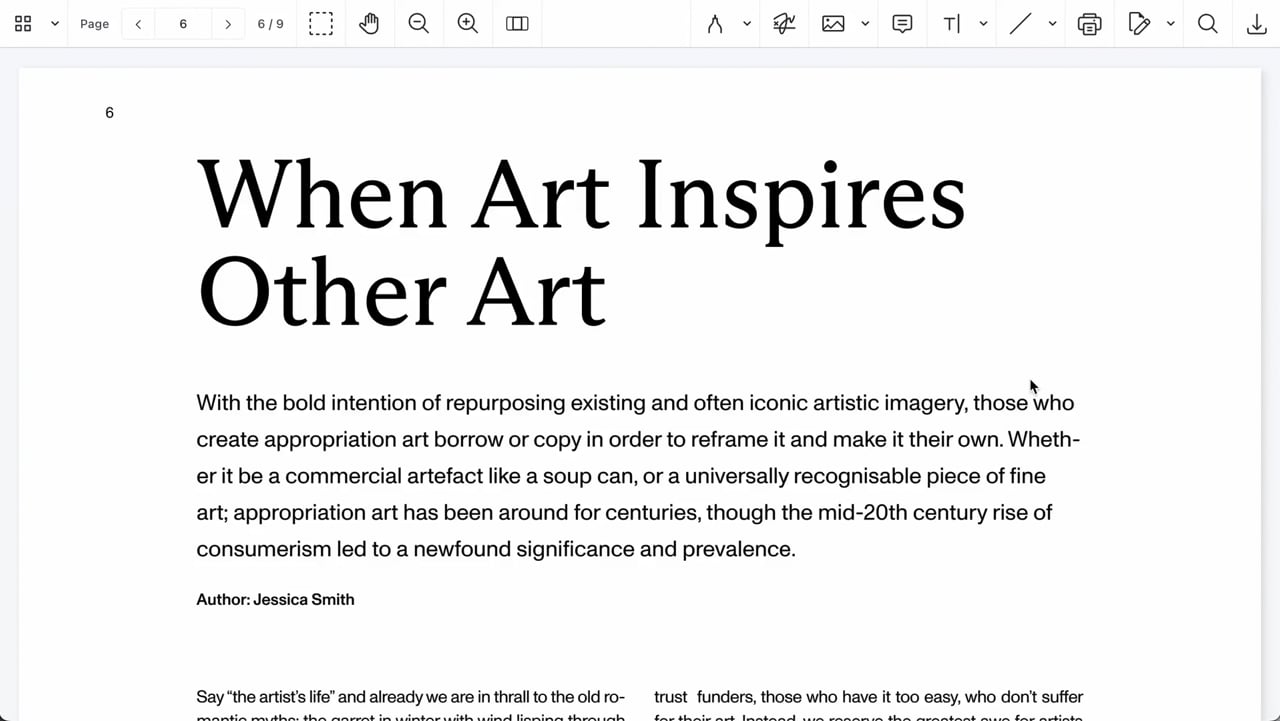Click the column line starting "Say "the artist's life""
The height and width of the screenshot is (721, 1280).
411,697
